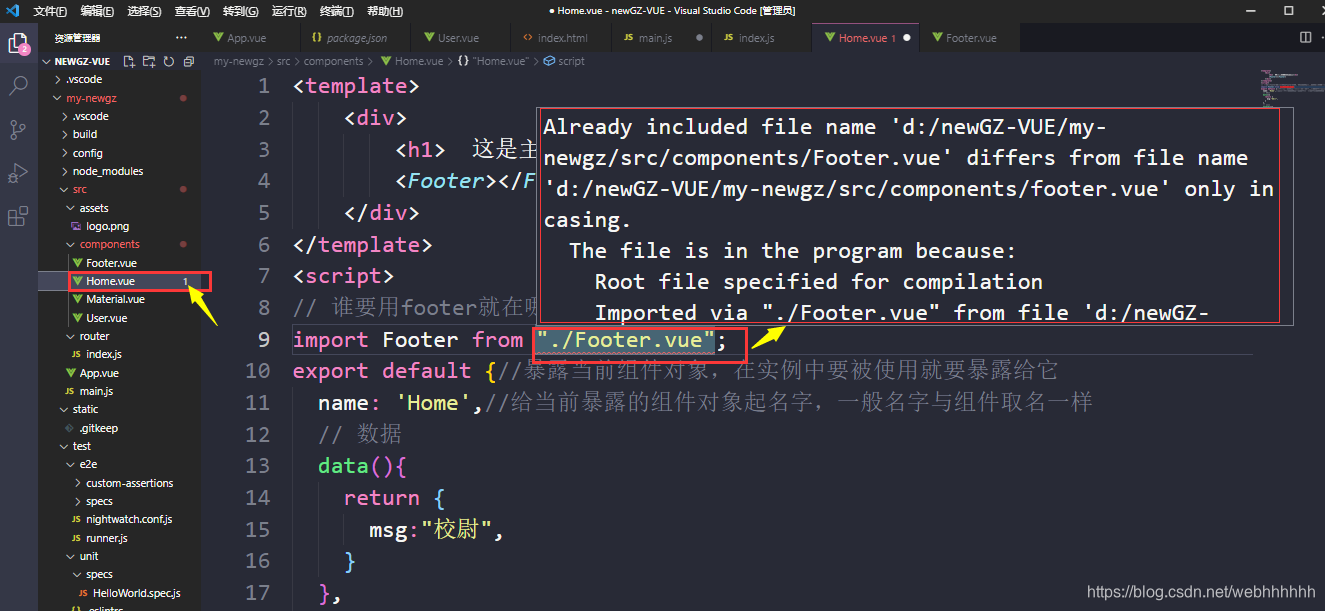Switch to the App.vue tab
Viewport: 1325px width, 611px height.
point(246,38)
